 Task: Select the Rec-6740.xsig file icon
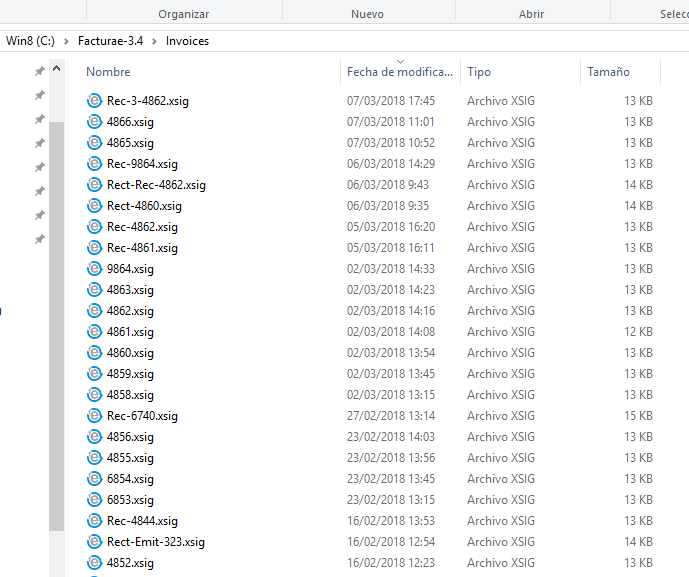(x=94, y=416)
